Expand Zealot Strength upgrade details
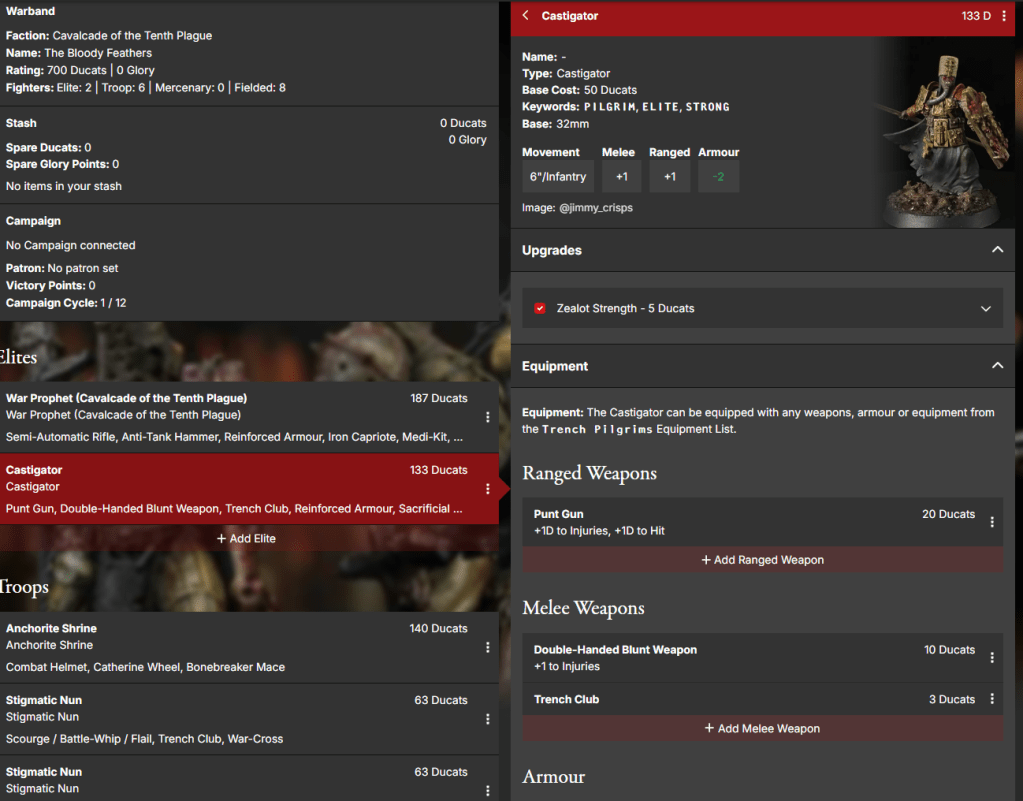The width and height of the screenshot is (1023, 801). [987, 309]
